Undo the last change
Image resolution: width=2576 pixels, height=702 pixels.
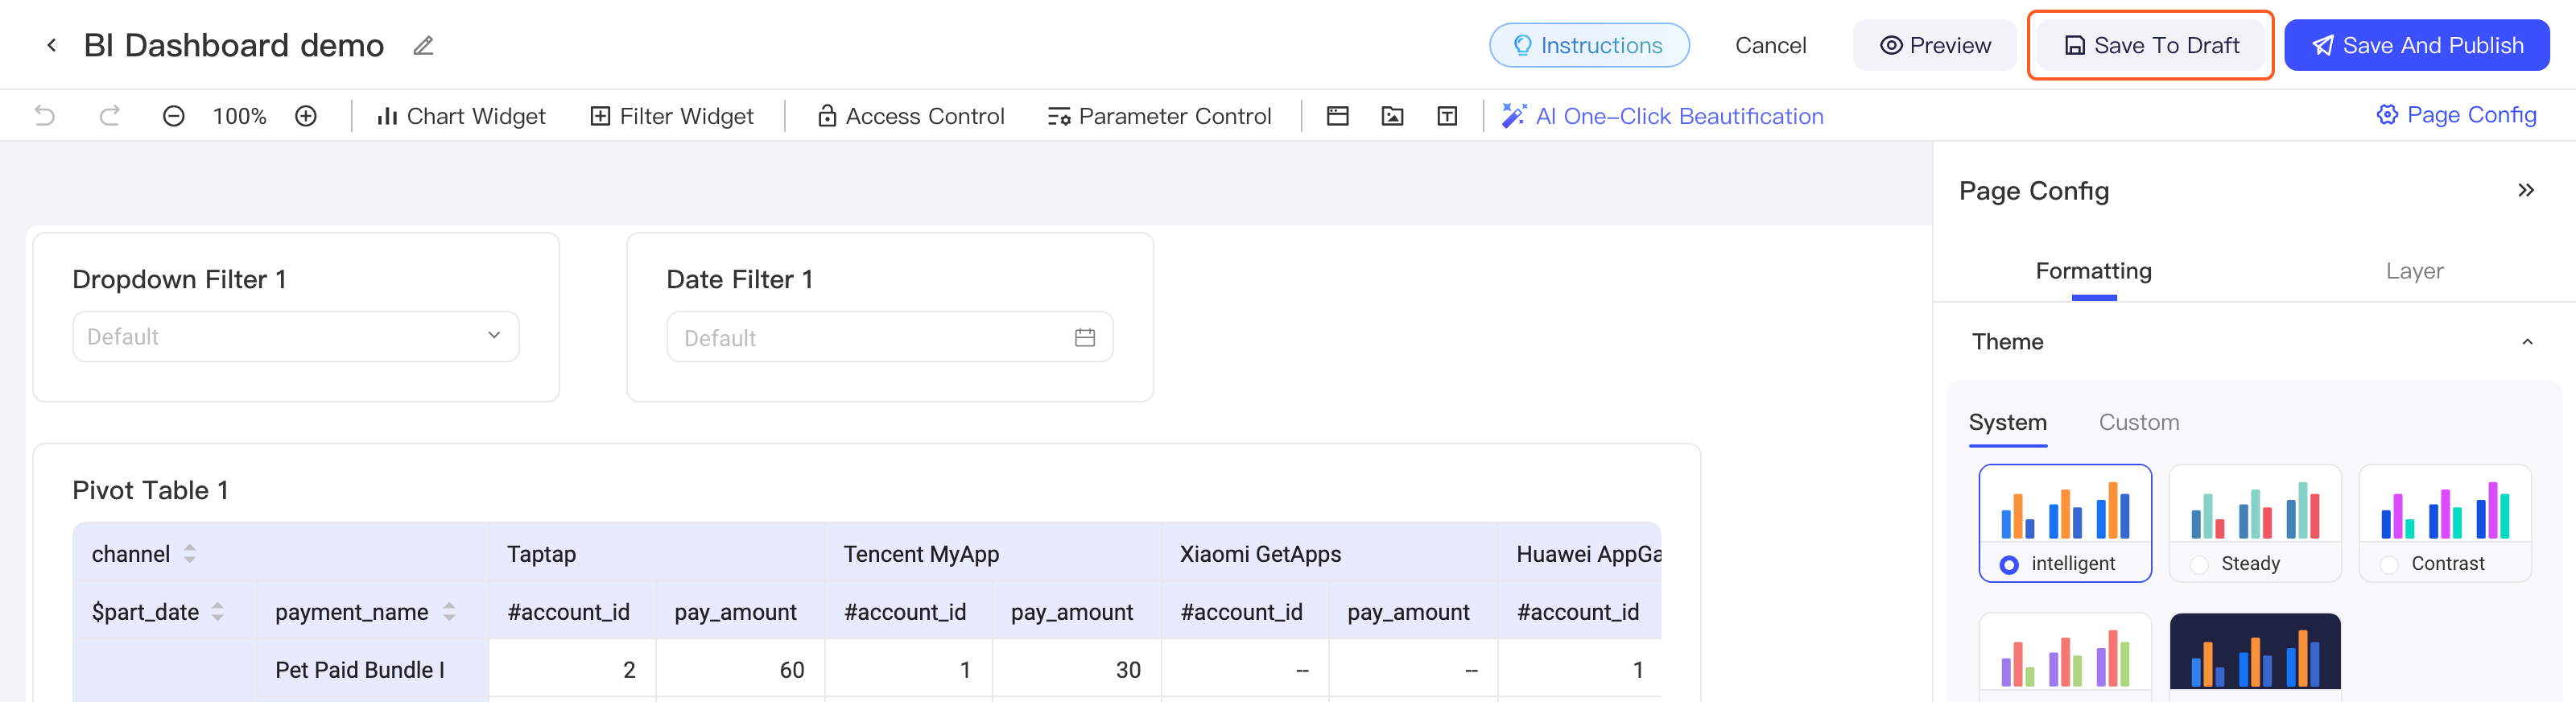click(x=45, y=116)
